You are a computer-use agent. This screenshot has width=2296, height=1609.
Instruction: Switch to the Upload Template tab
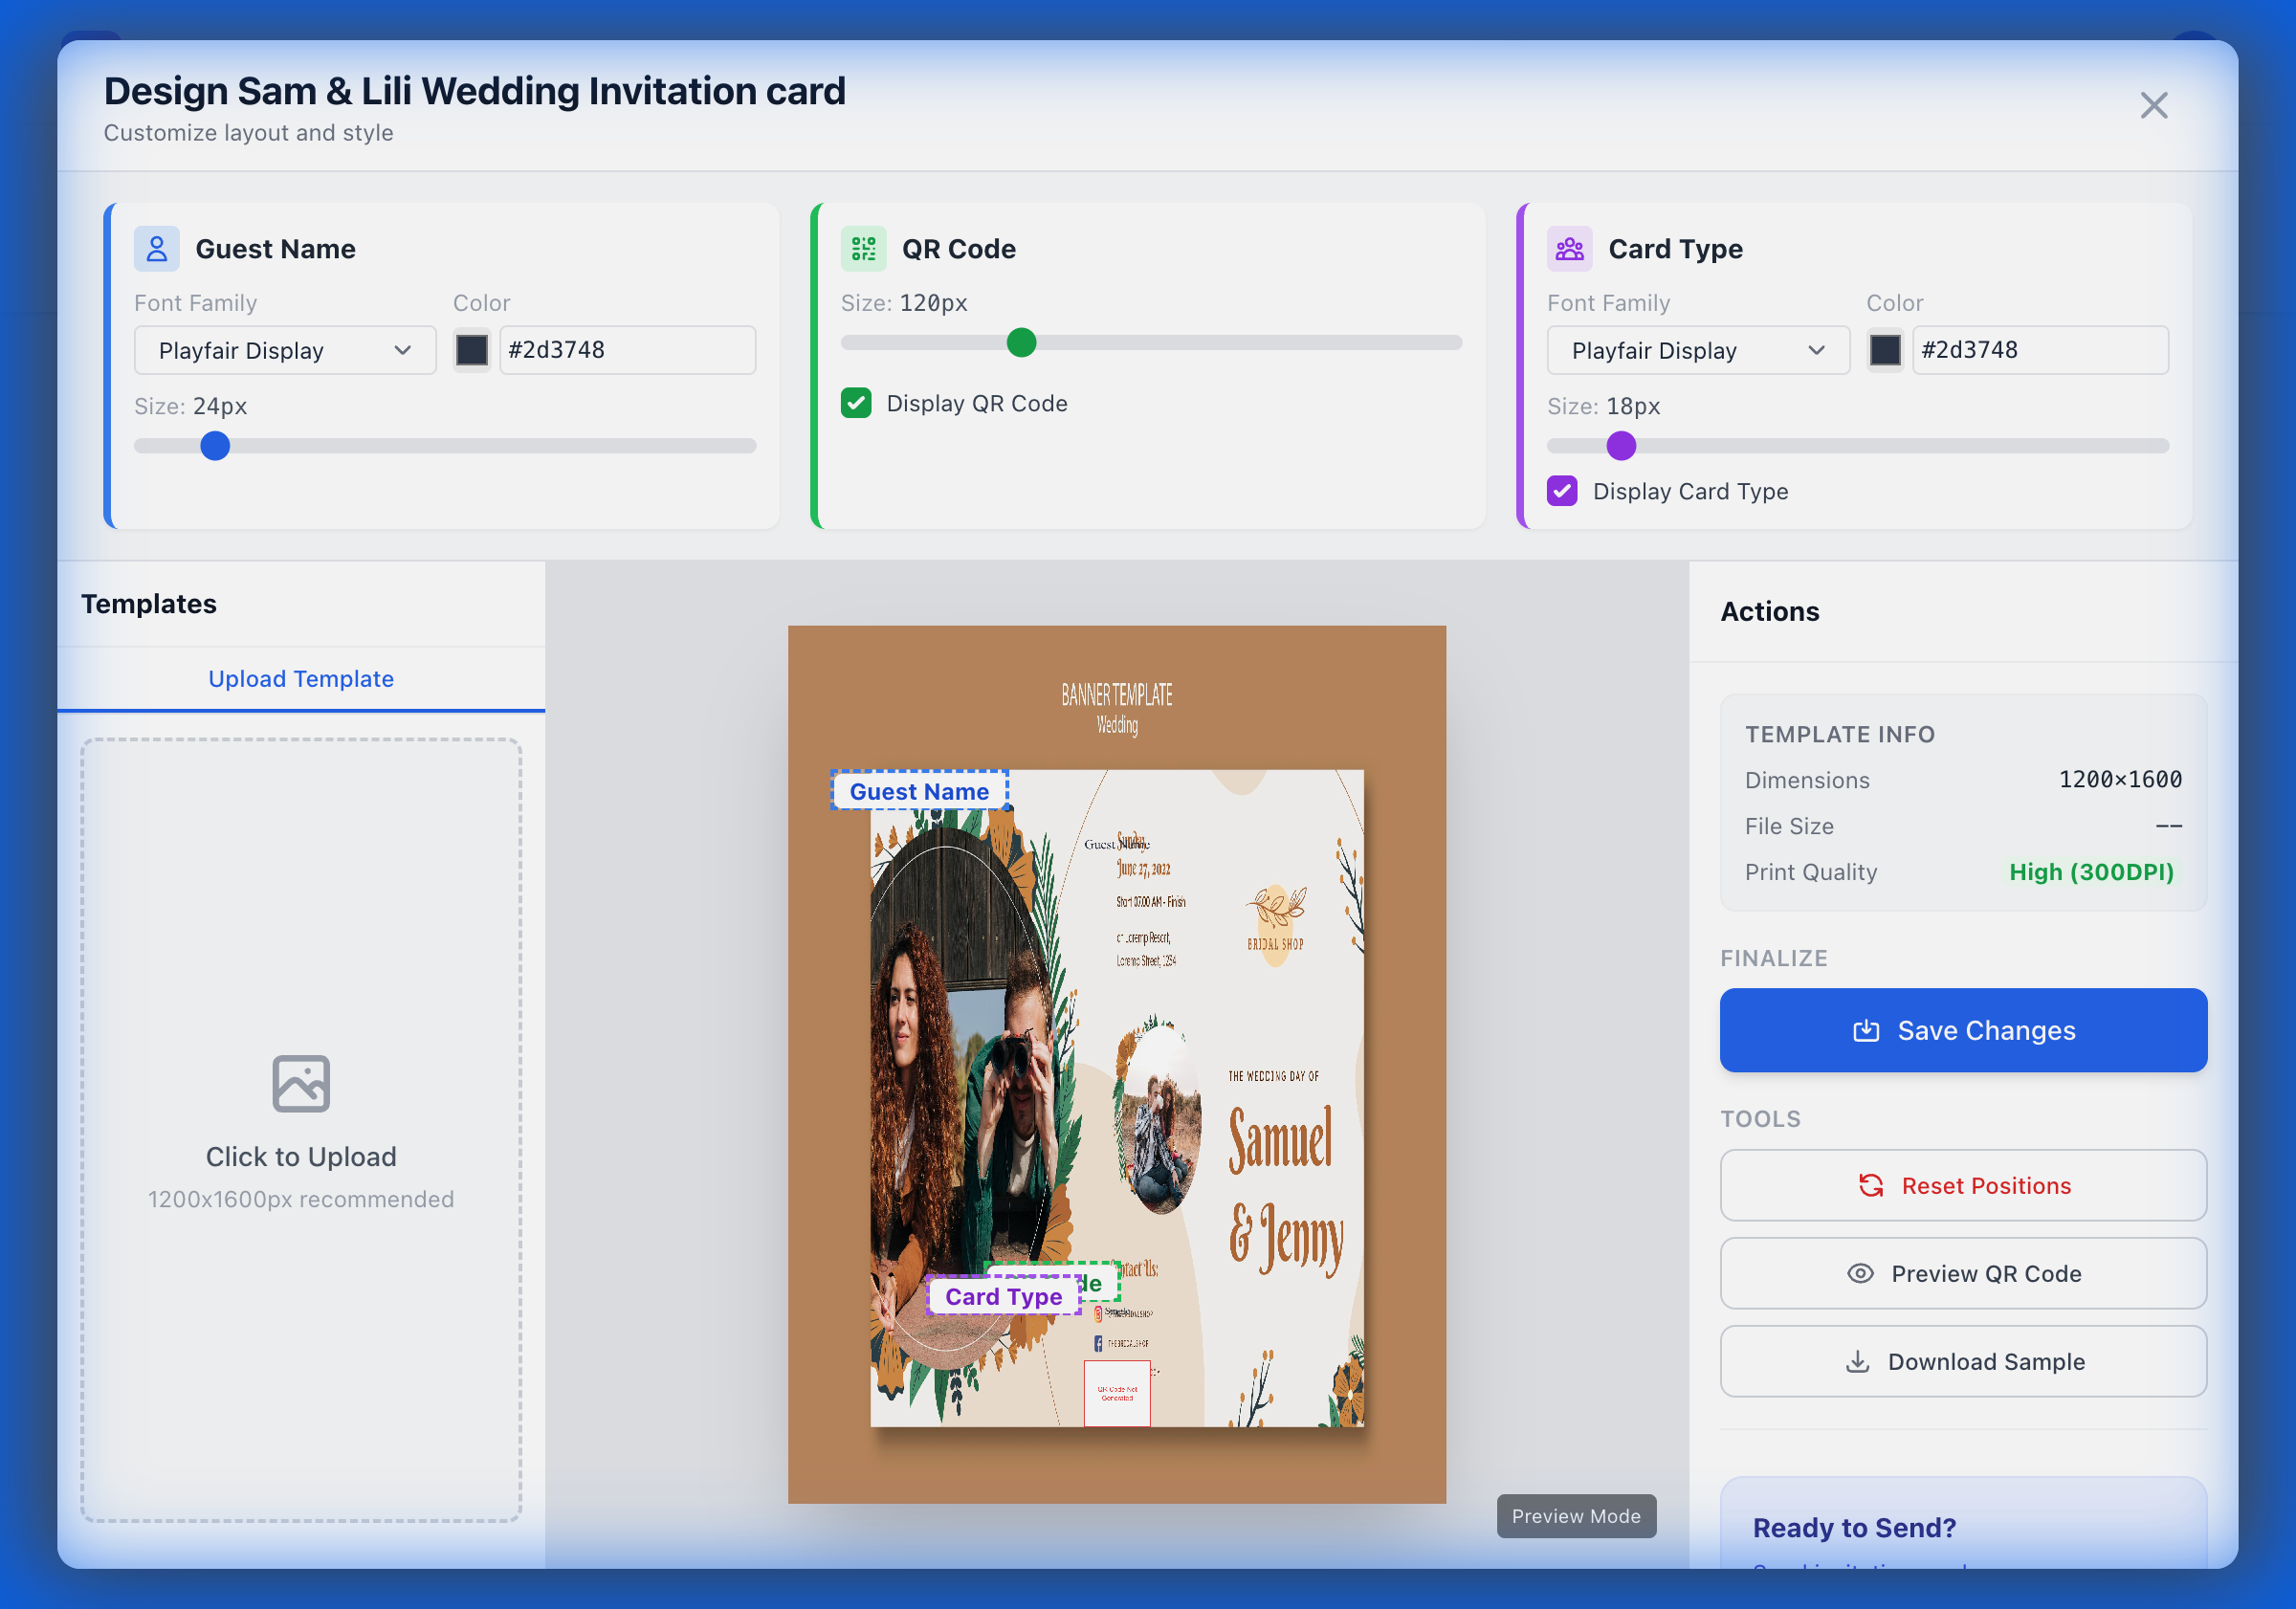click(x=301, y=678)
